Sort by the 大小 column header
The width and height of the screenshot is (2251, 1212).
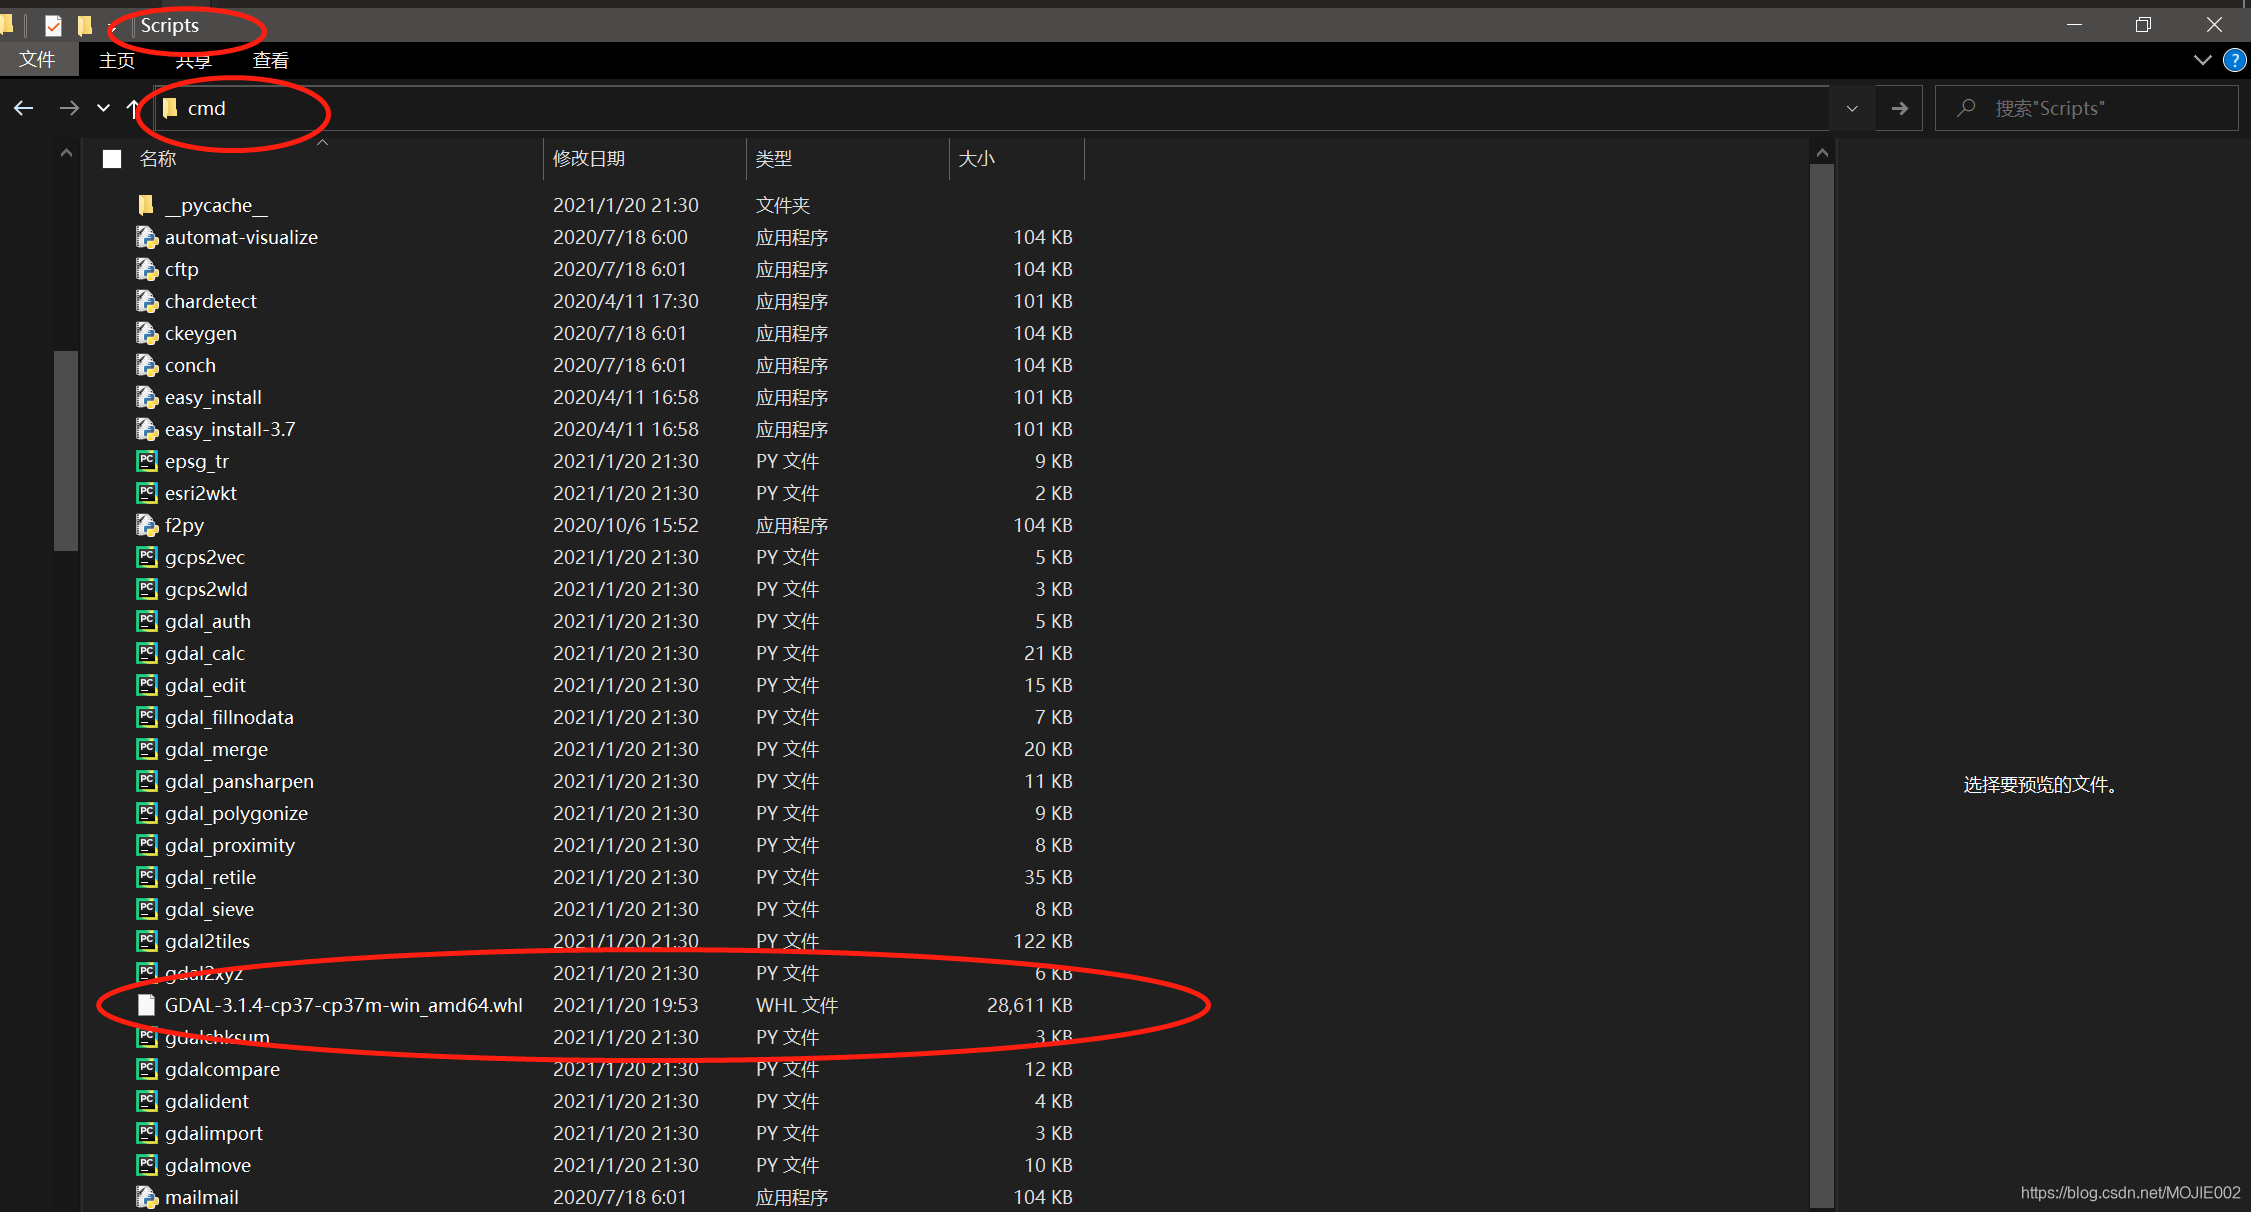pos(1017,159)
